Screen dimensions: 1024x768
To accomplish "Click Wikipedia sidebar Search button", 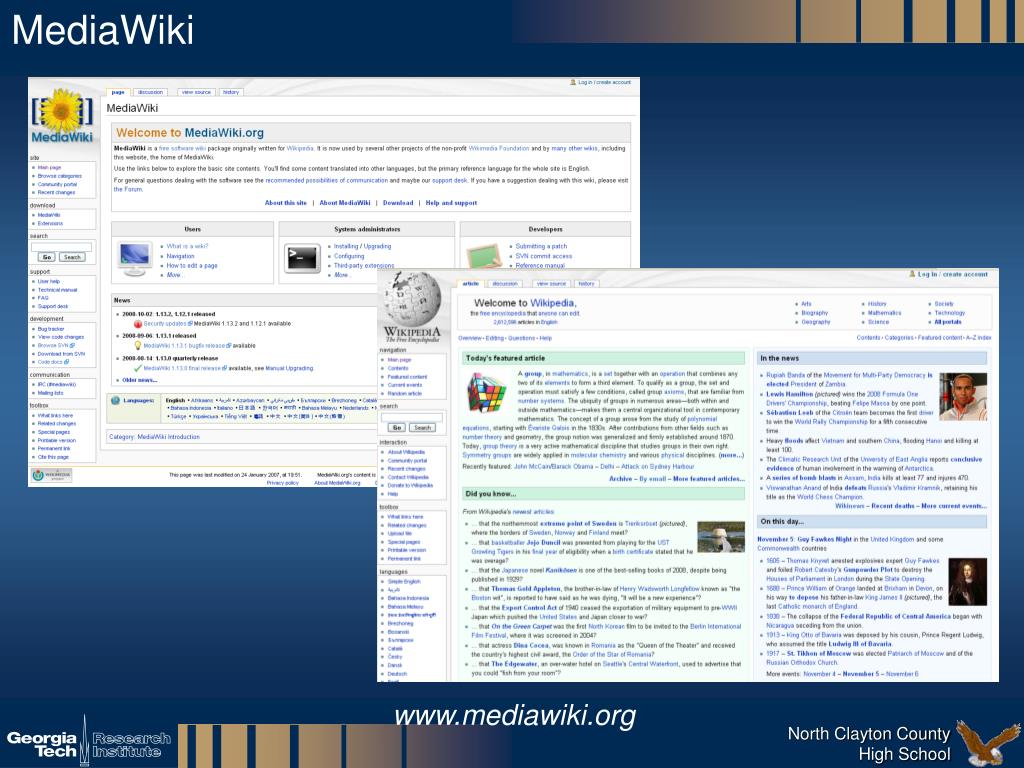I will coord(422,428).
